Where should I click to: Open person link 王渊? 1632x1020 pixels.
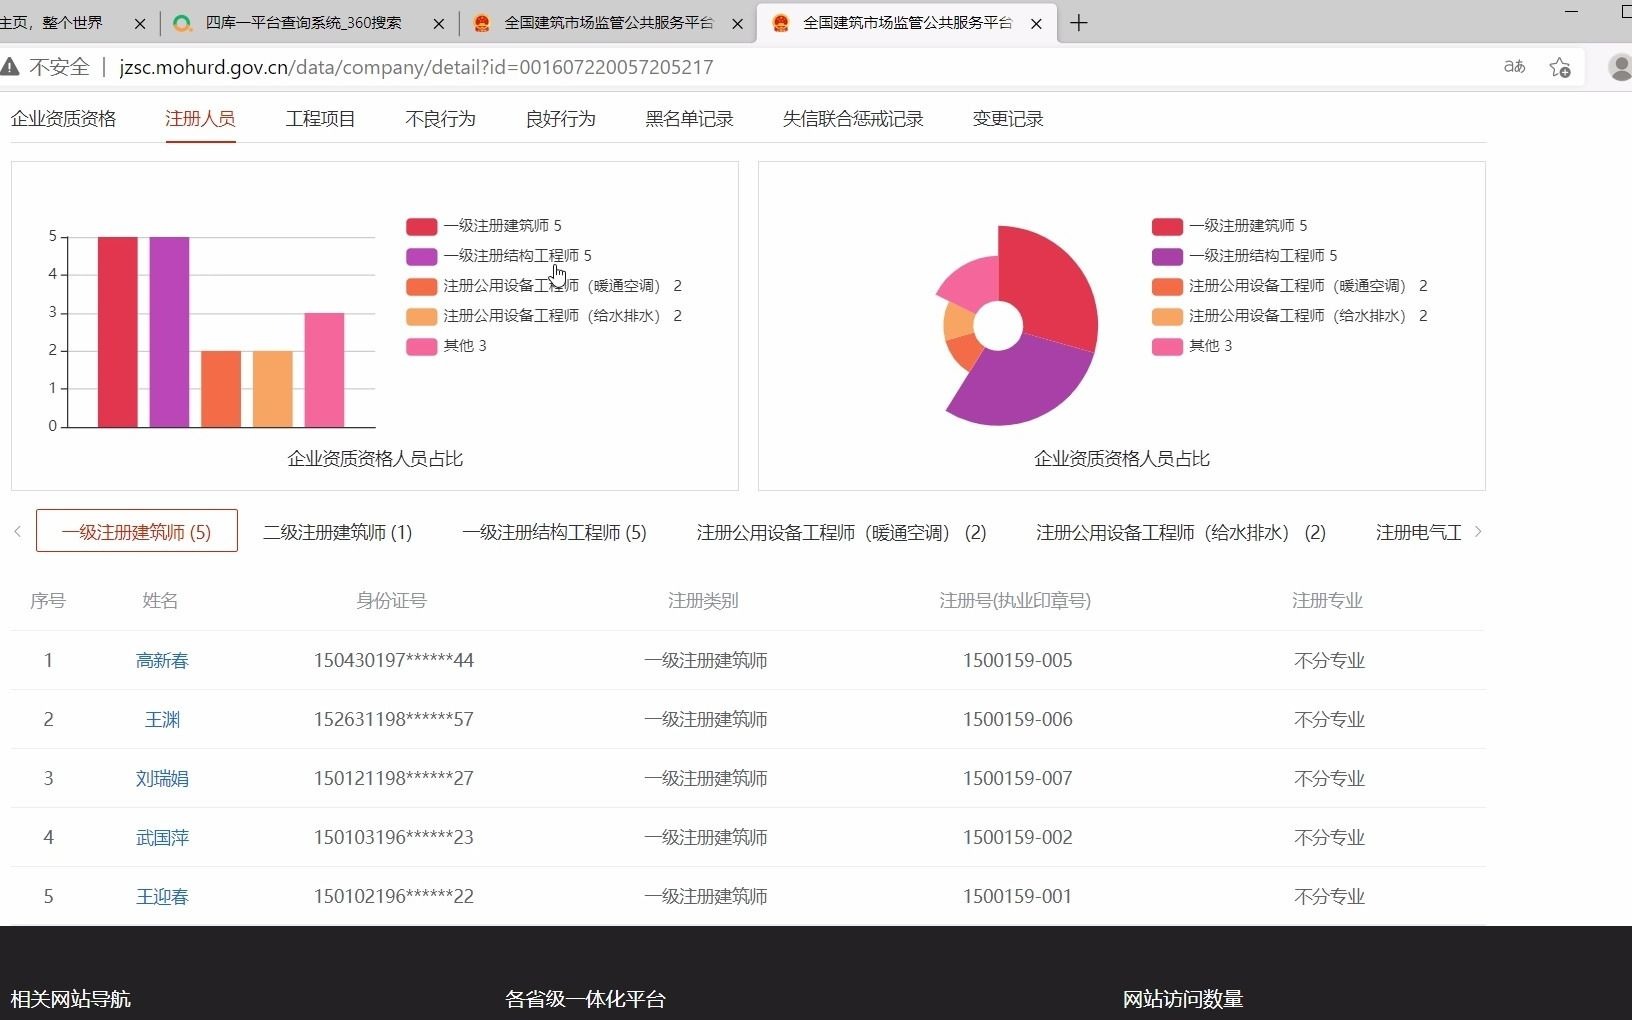point(162,719)
